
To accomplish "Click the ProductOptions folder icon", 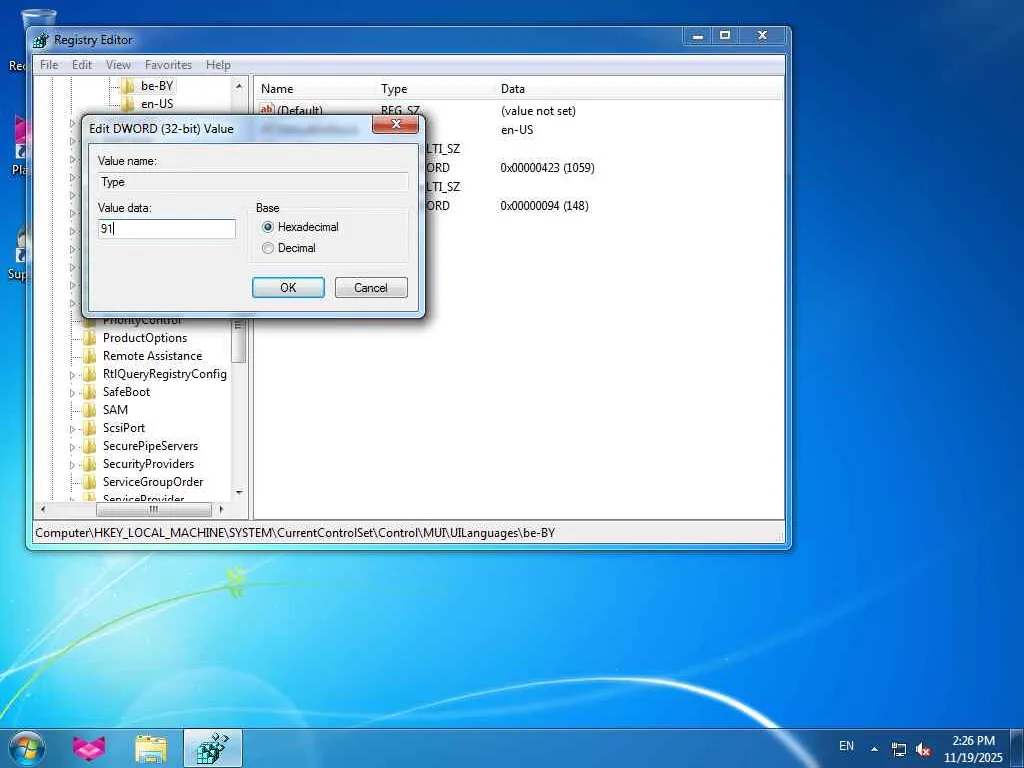I will [x=89, y=338].
